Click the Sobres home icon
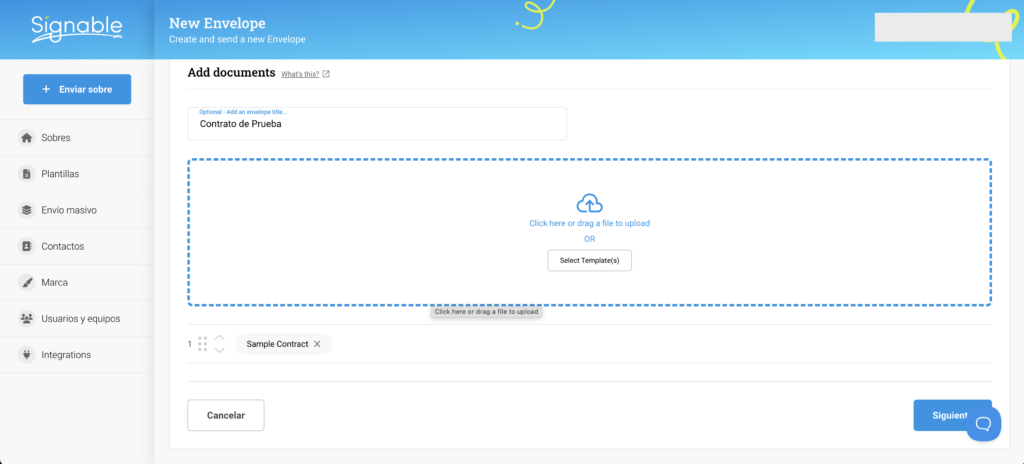 pyautogui.click(x=27, y=138)
